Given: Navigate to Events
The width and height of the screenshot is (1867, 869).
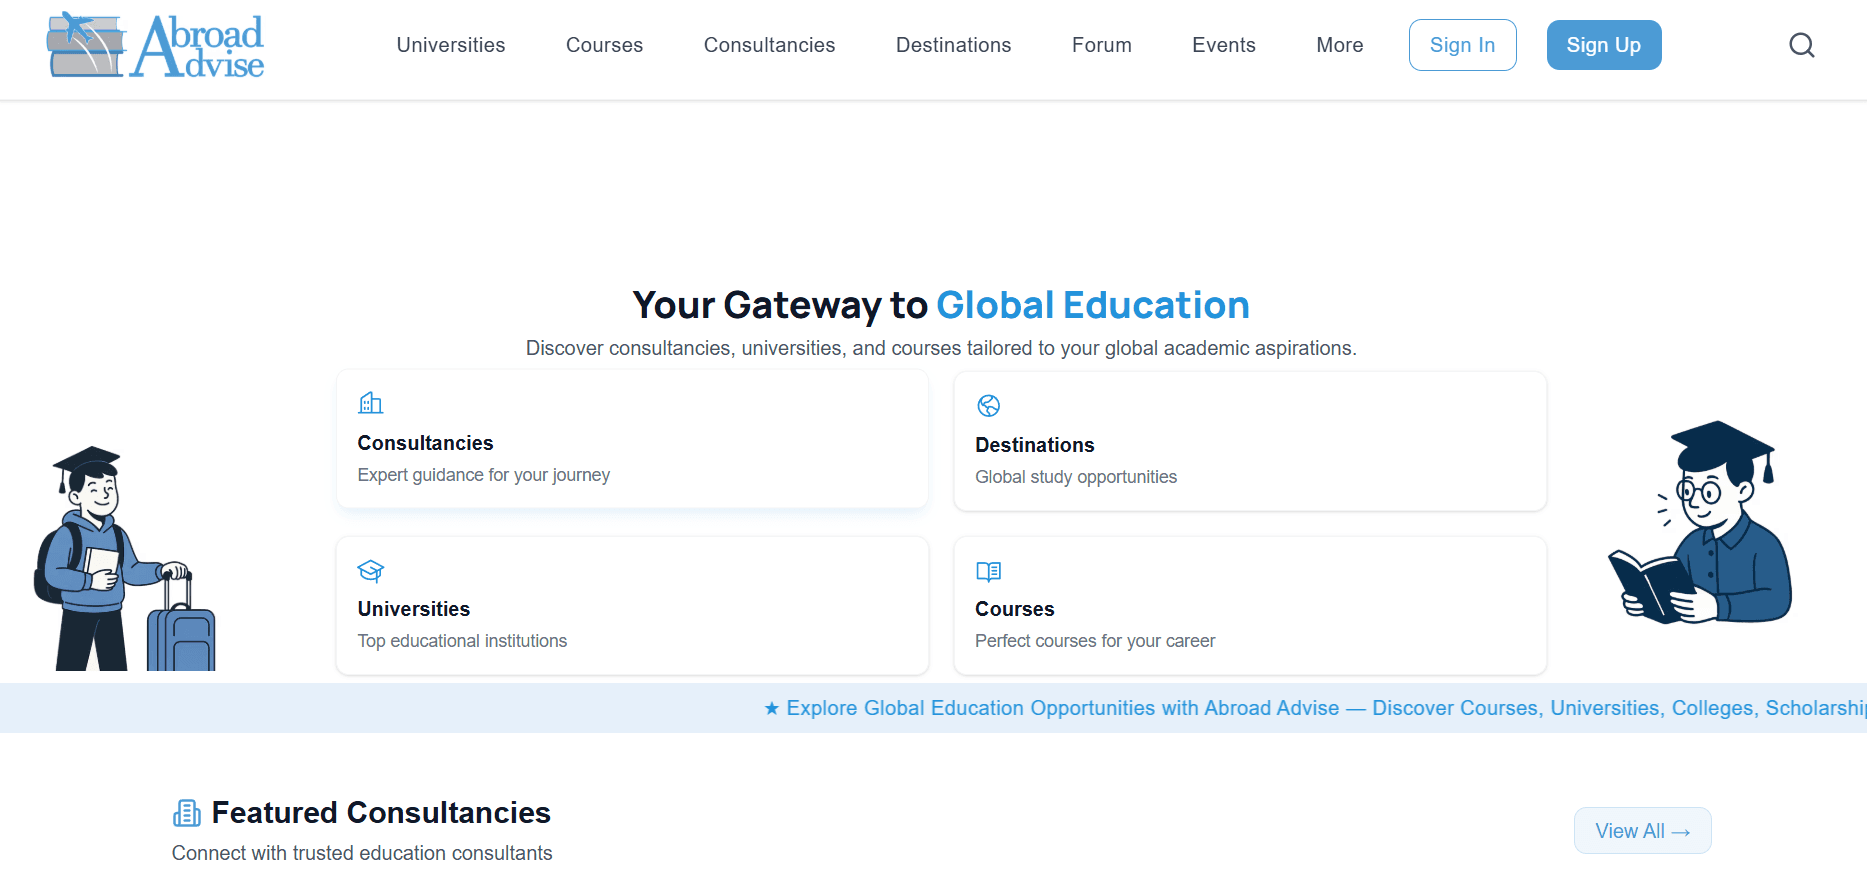Looking at the screenshot, I should pyautogui.click(x=1223, y=45).
